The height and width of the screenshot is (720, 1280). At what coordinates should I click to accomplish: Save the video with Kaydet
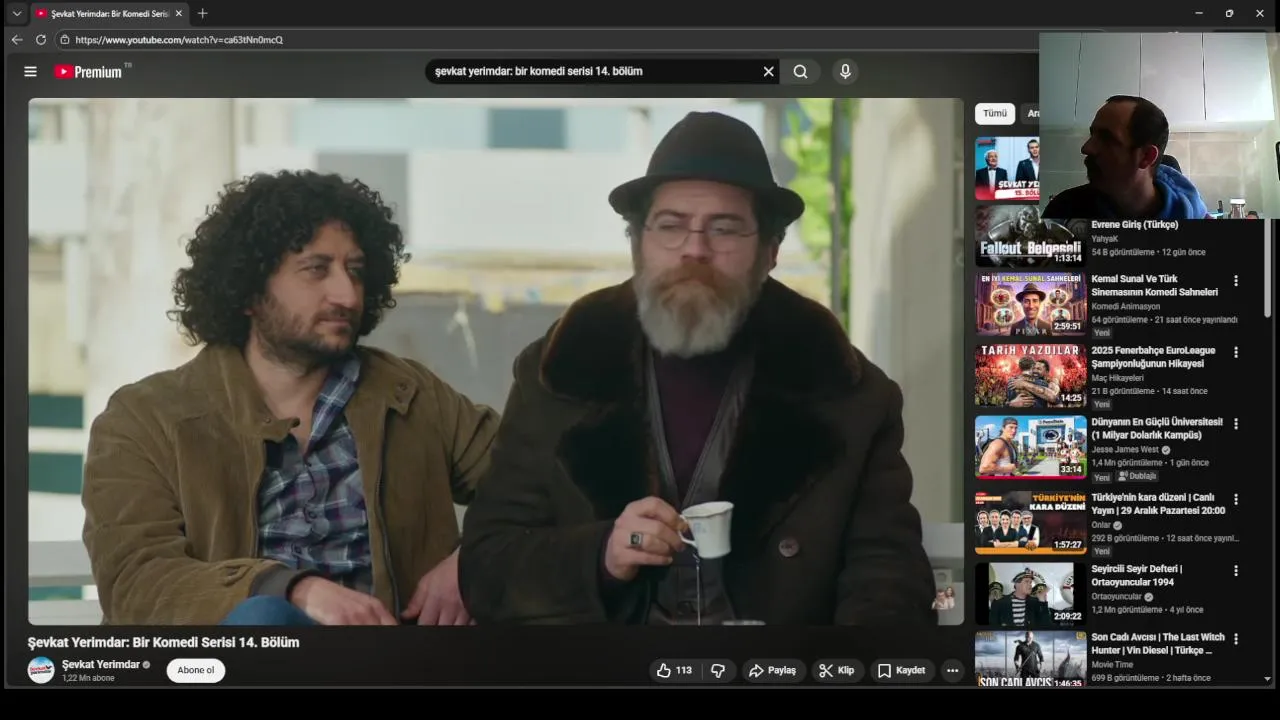tap(901, 670)
